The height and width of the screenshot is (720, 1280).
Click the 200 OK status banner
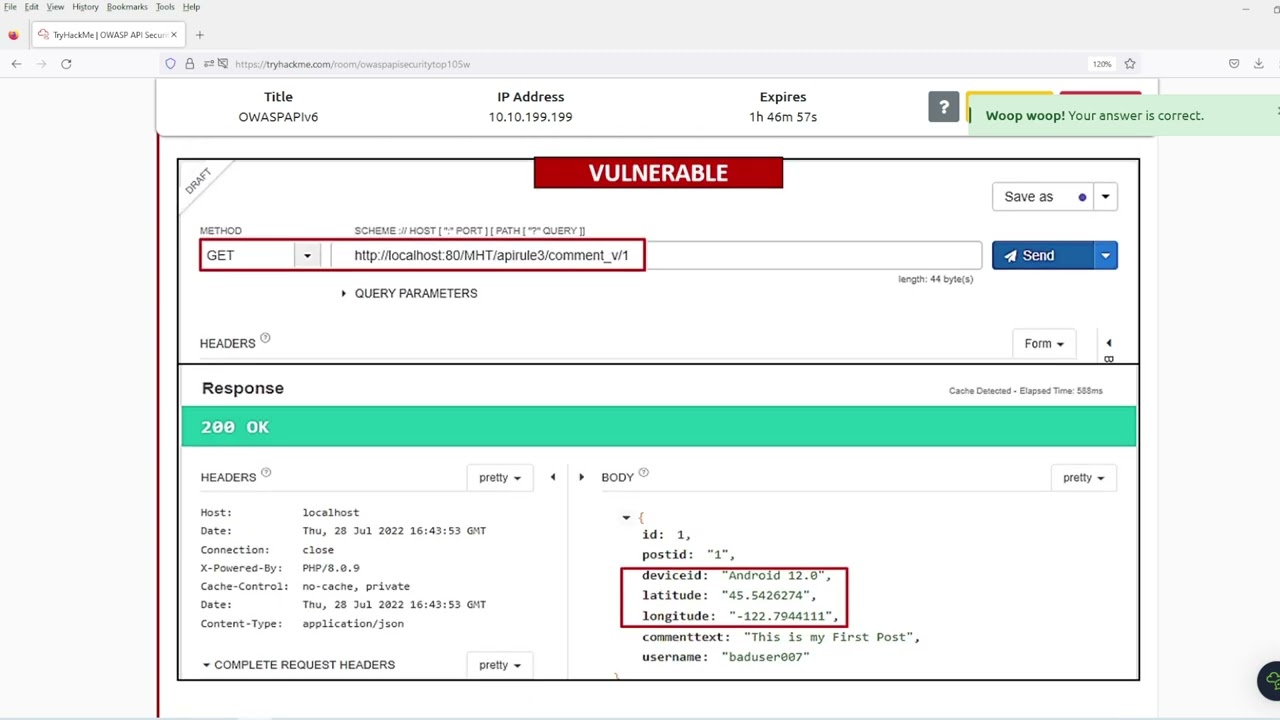659,427
